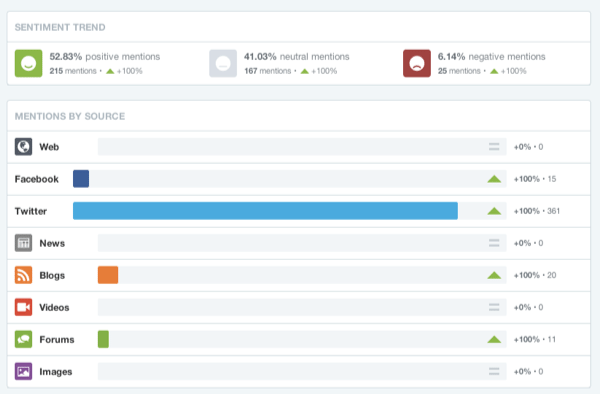This screenshot has height=394, width=600.
Task: Select the Videos camera icon
Action: coord(23,307)
